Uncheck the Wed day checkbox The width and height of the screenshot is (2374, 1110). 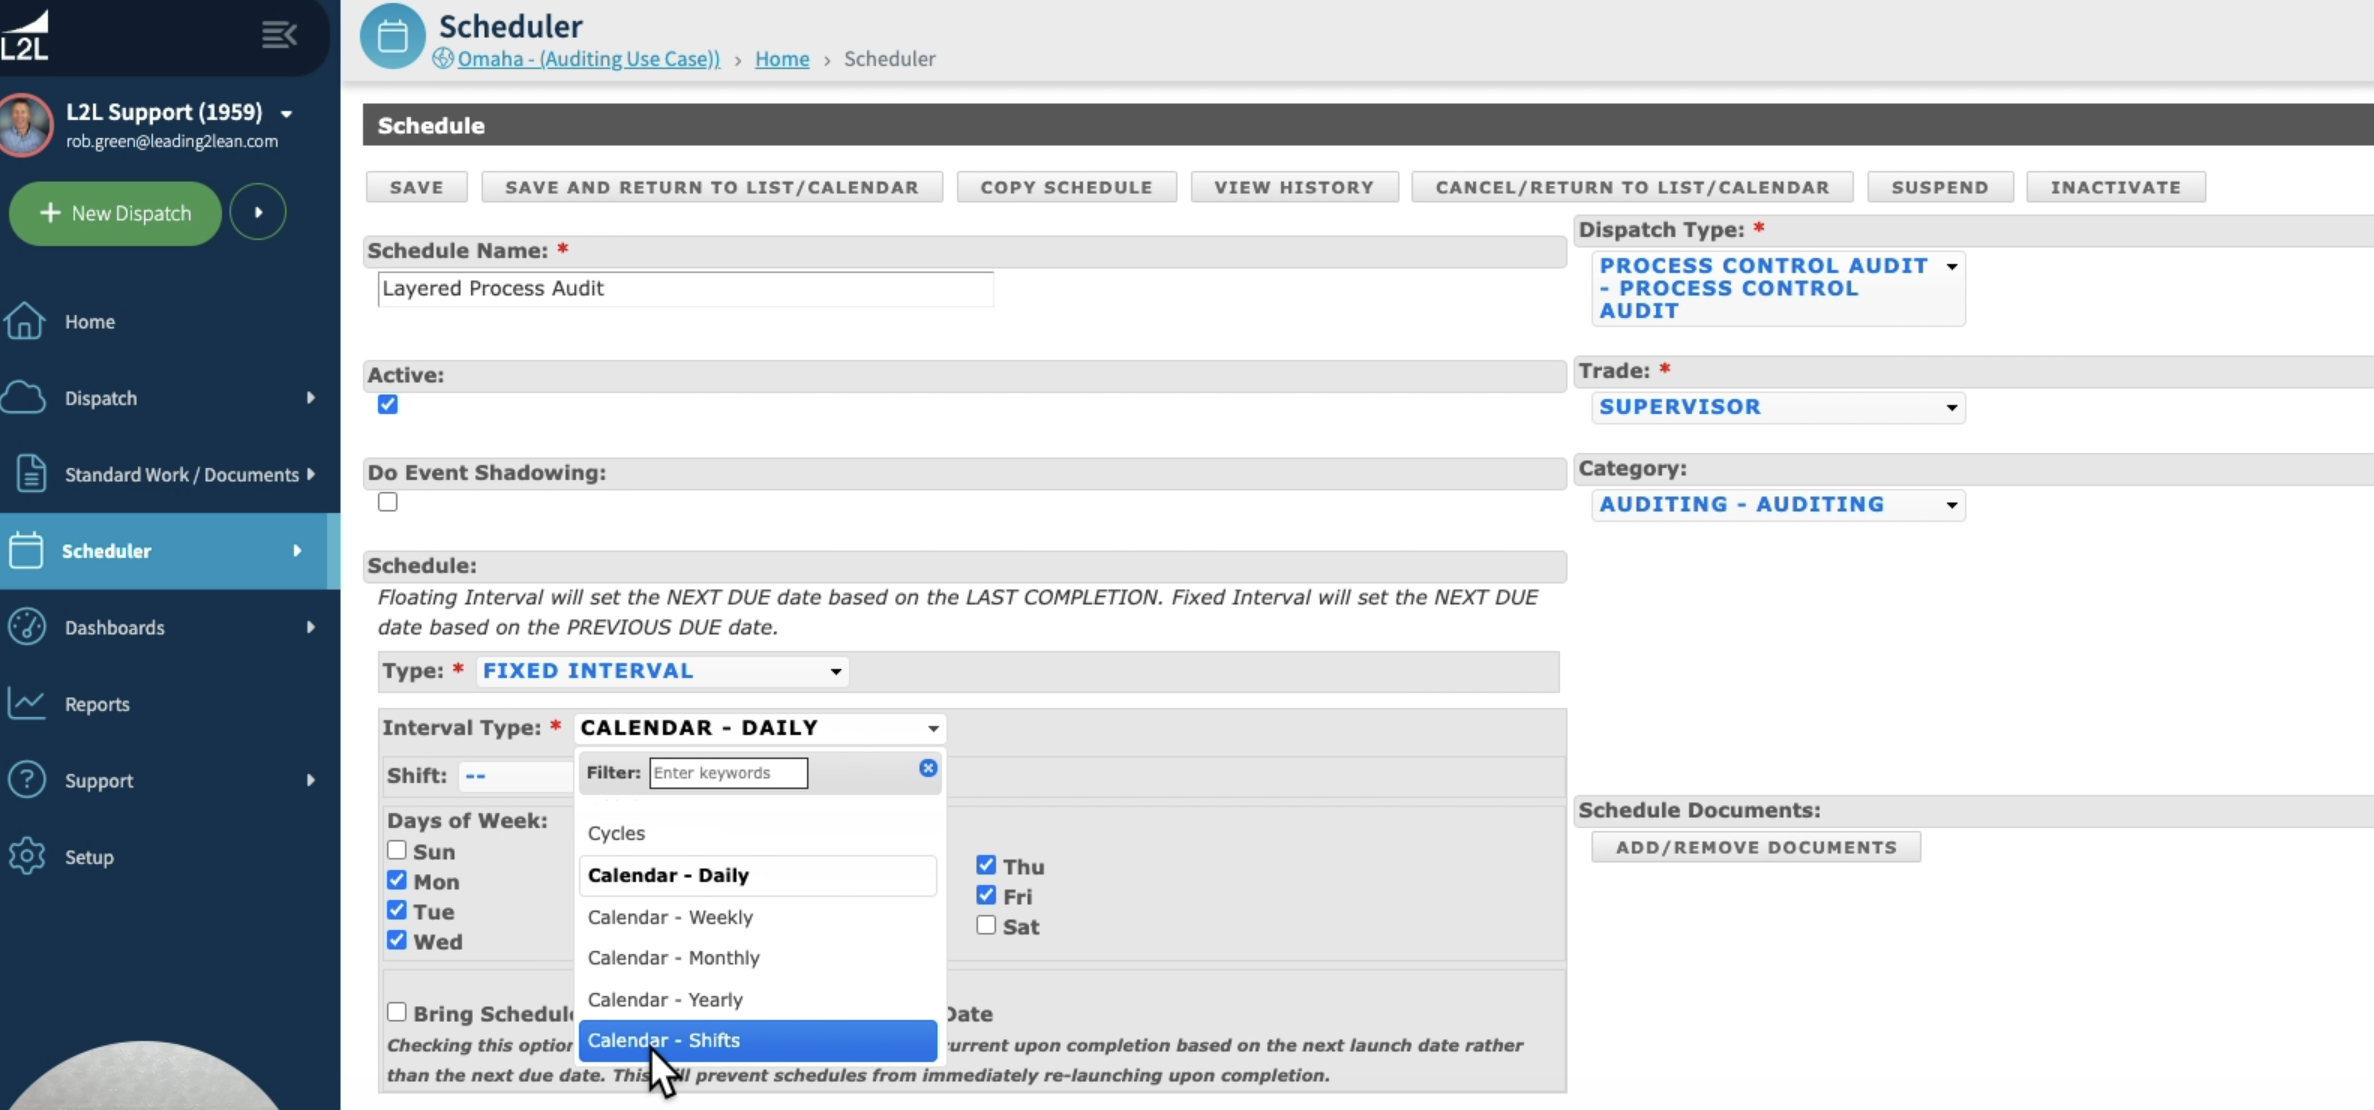point(397,940)
